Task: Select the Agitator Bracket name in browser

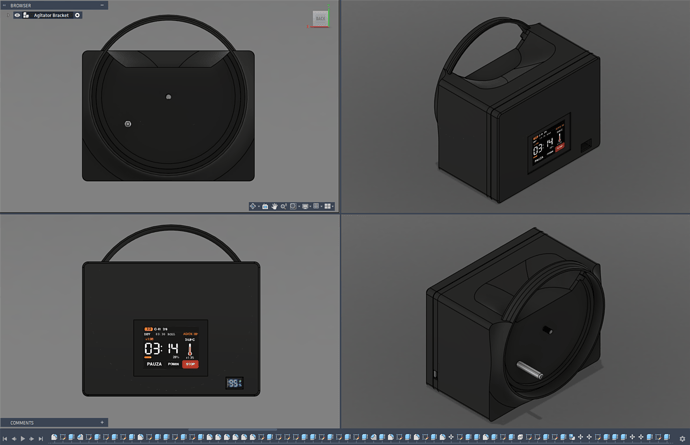Action: point(51,15)
